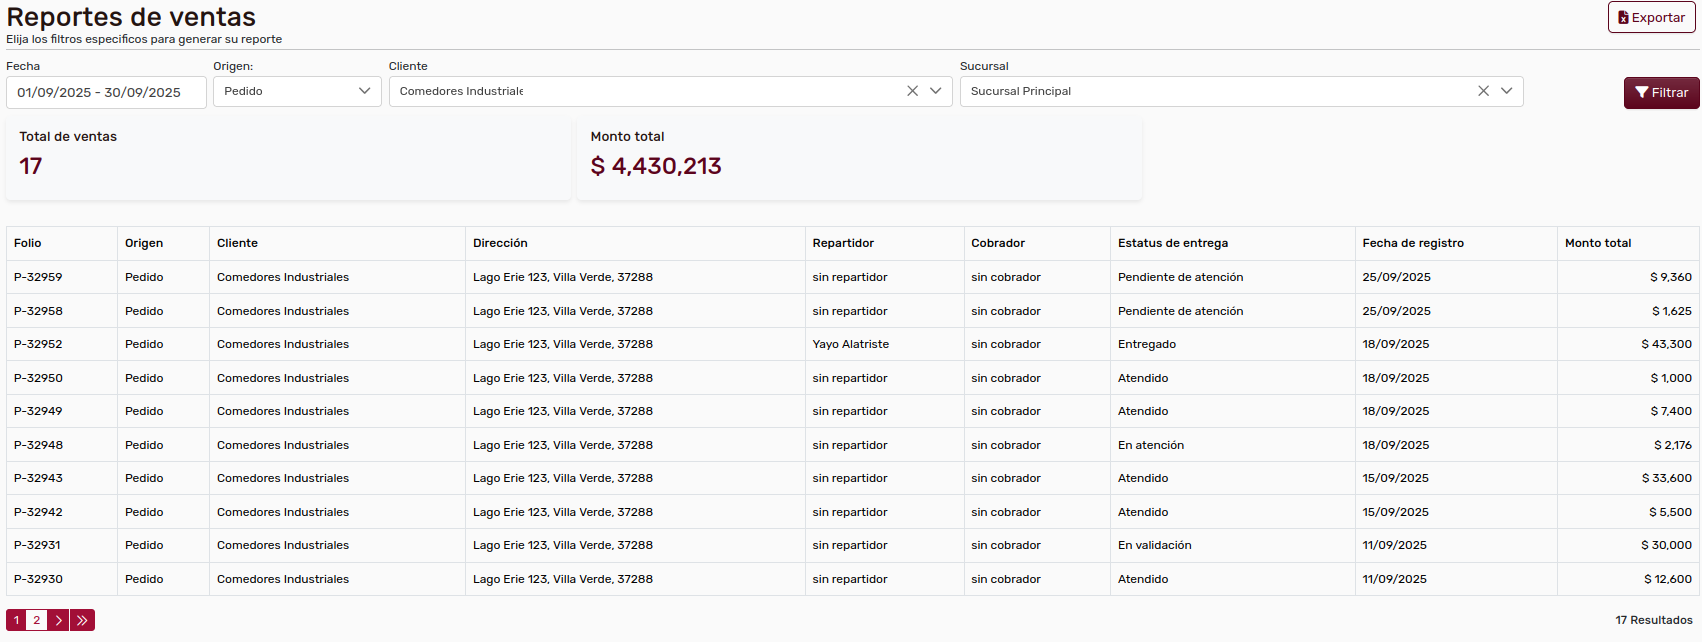Click the Exportar button
Viewport: 1702px width, 642px height.
pyautogui.click(x=1651, y=18)
